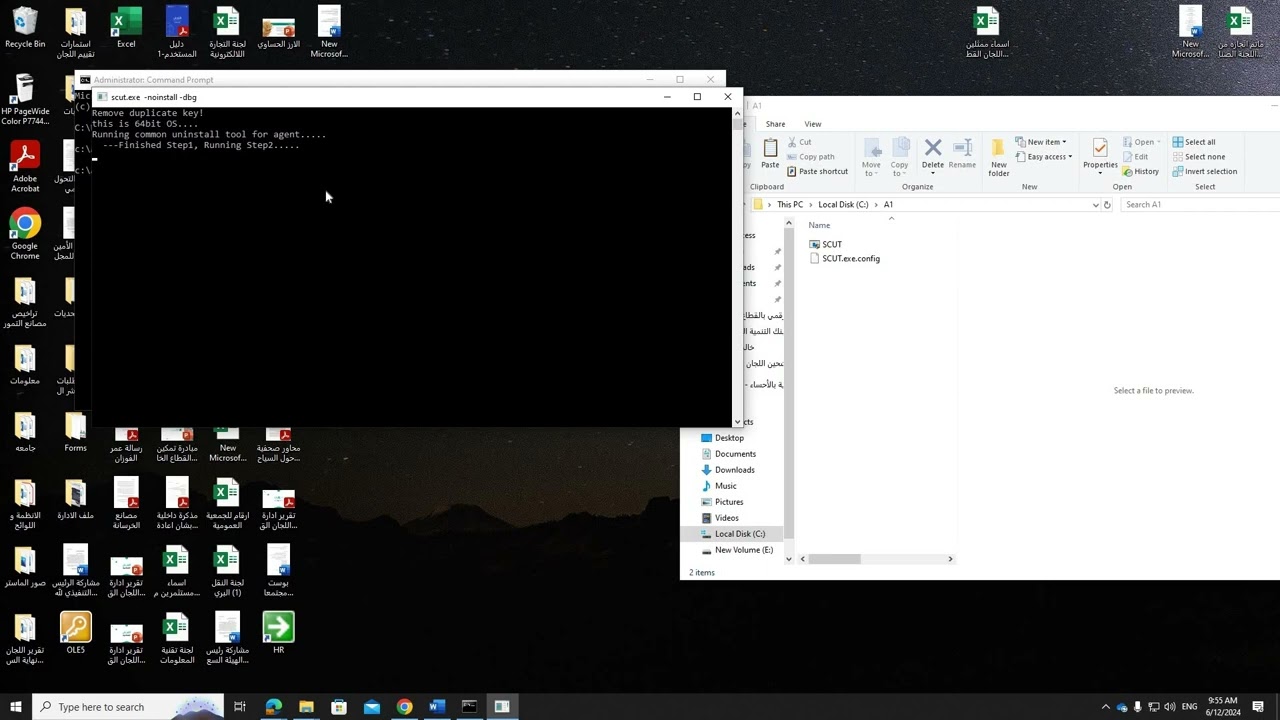Screen dimensions: 1280x720
Task: Click the horizontal scrollbar in file list
Action: pyautogui.click(x=834, y=559)
